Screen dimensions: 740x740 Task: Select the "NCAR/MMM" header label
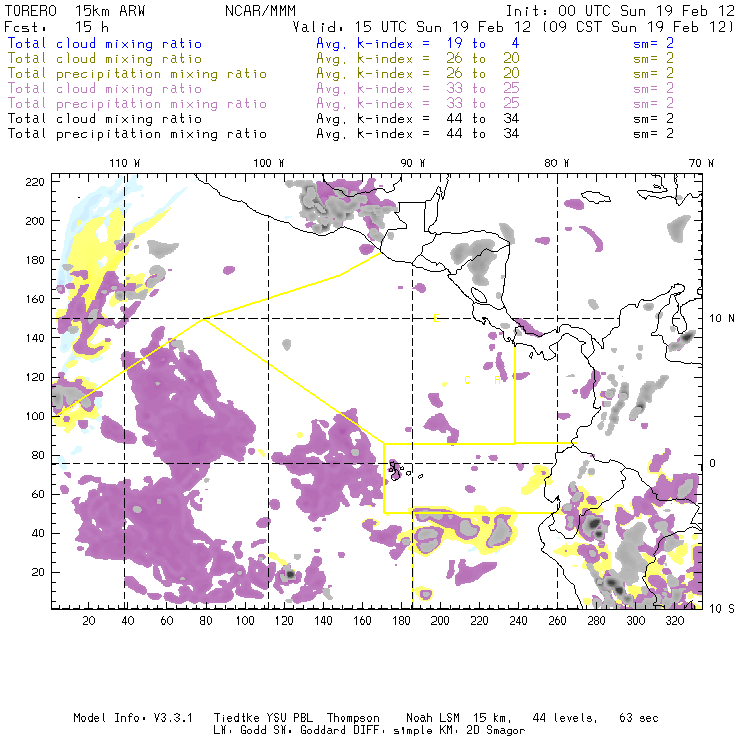click(260, 11)
